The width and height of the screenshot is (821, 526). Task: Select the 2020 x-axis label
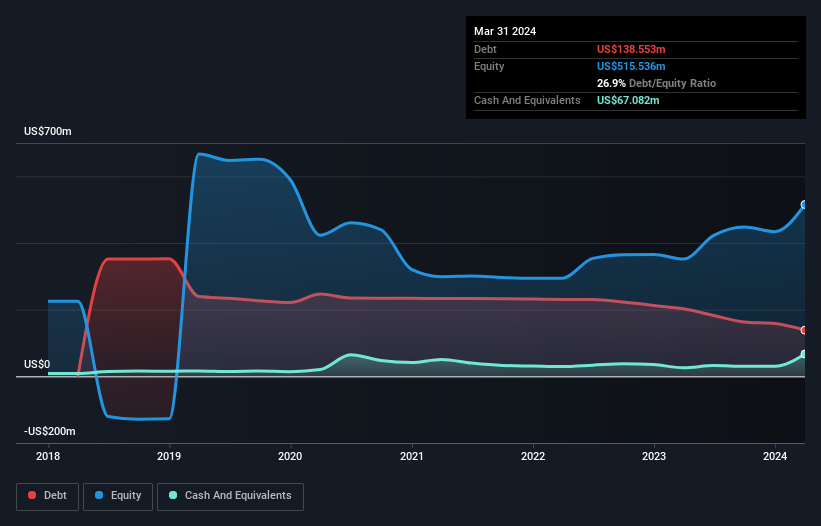pyautogui.click(x=290, y=456)
